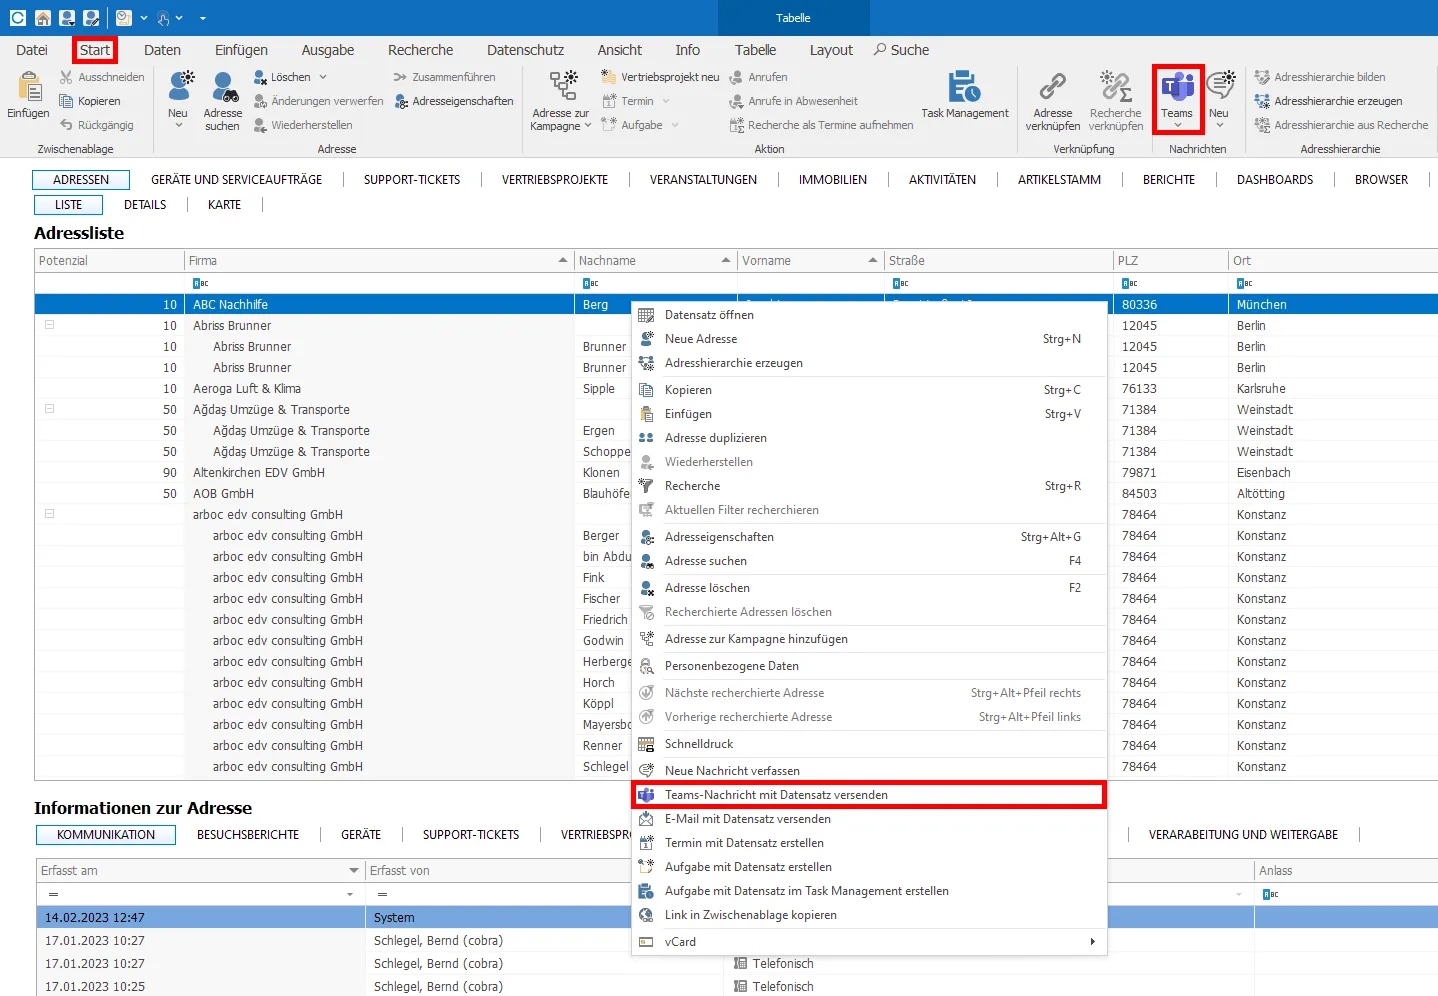
Task: Expand the vCard submenu
Action: point(1092,942)
